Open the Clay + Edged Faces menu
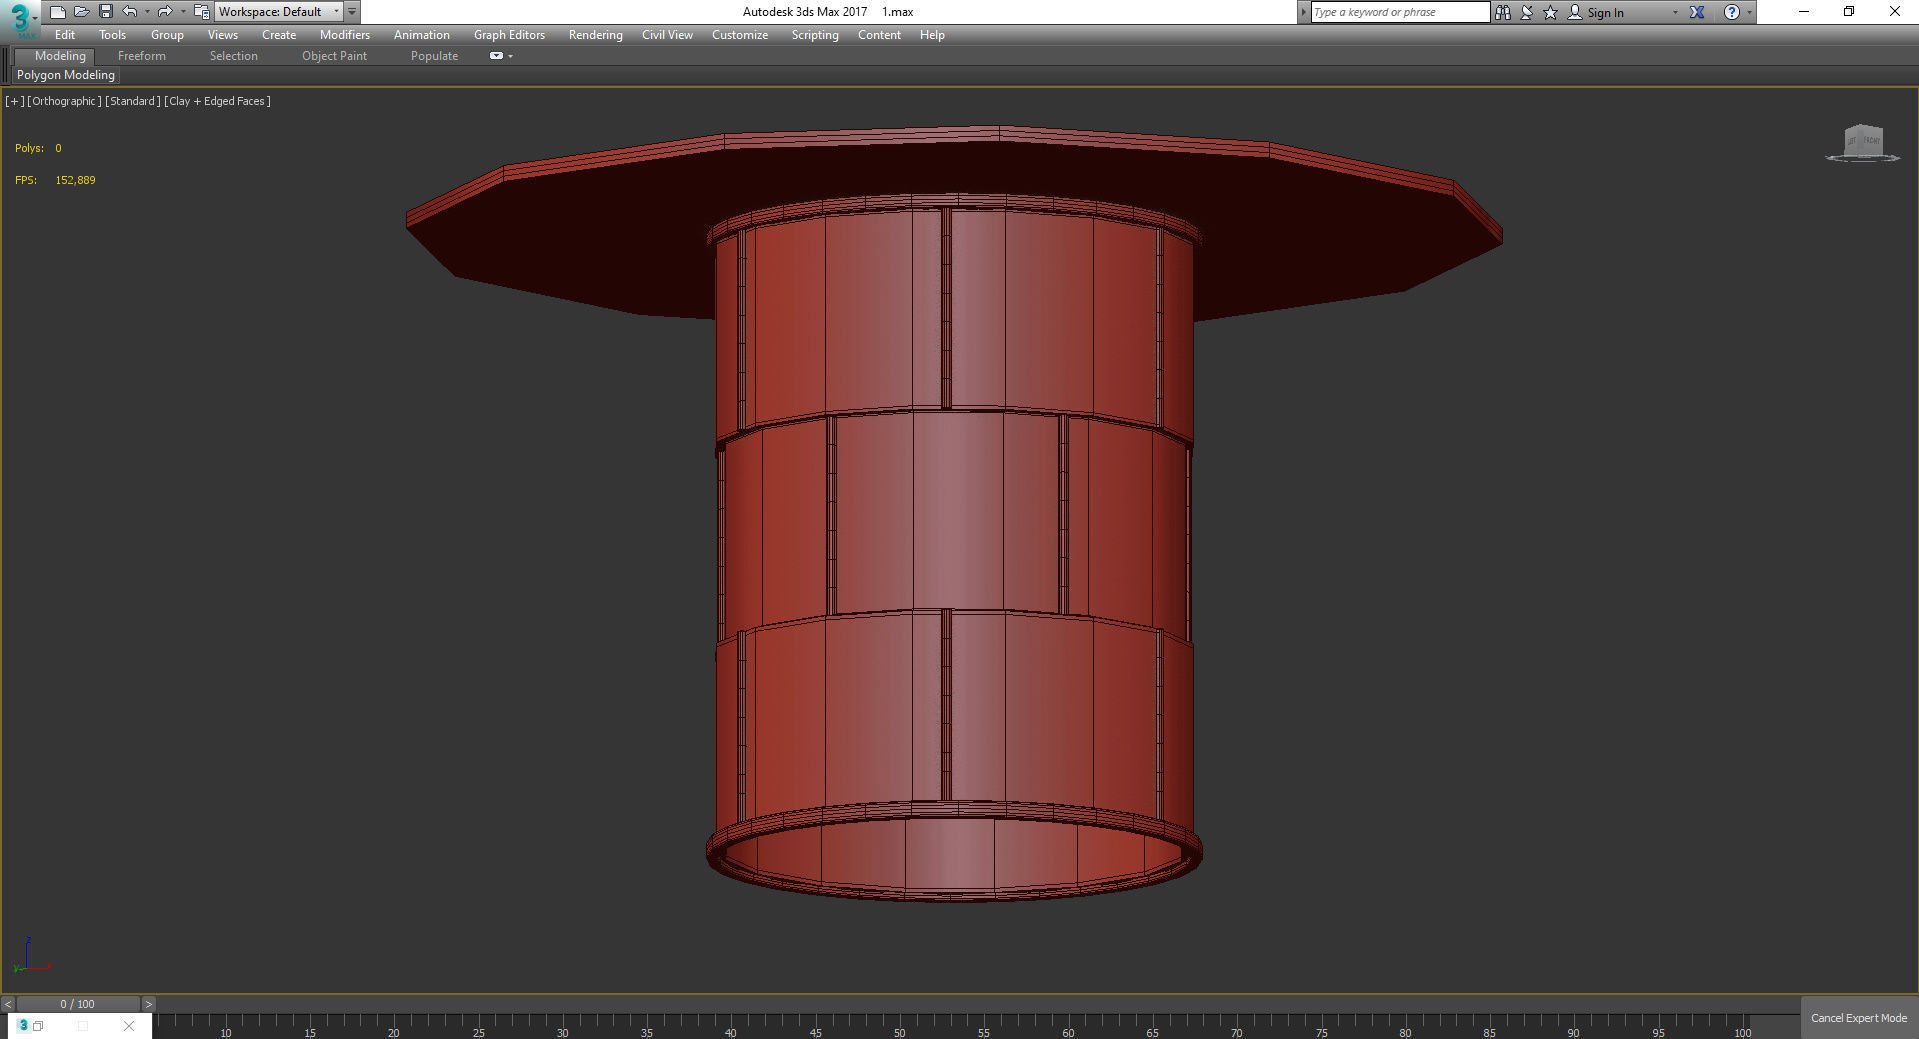1919x1039 pixels. [217, 101]
